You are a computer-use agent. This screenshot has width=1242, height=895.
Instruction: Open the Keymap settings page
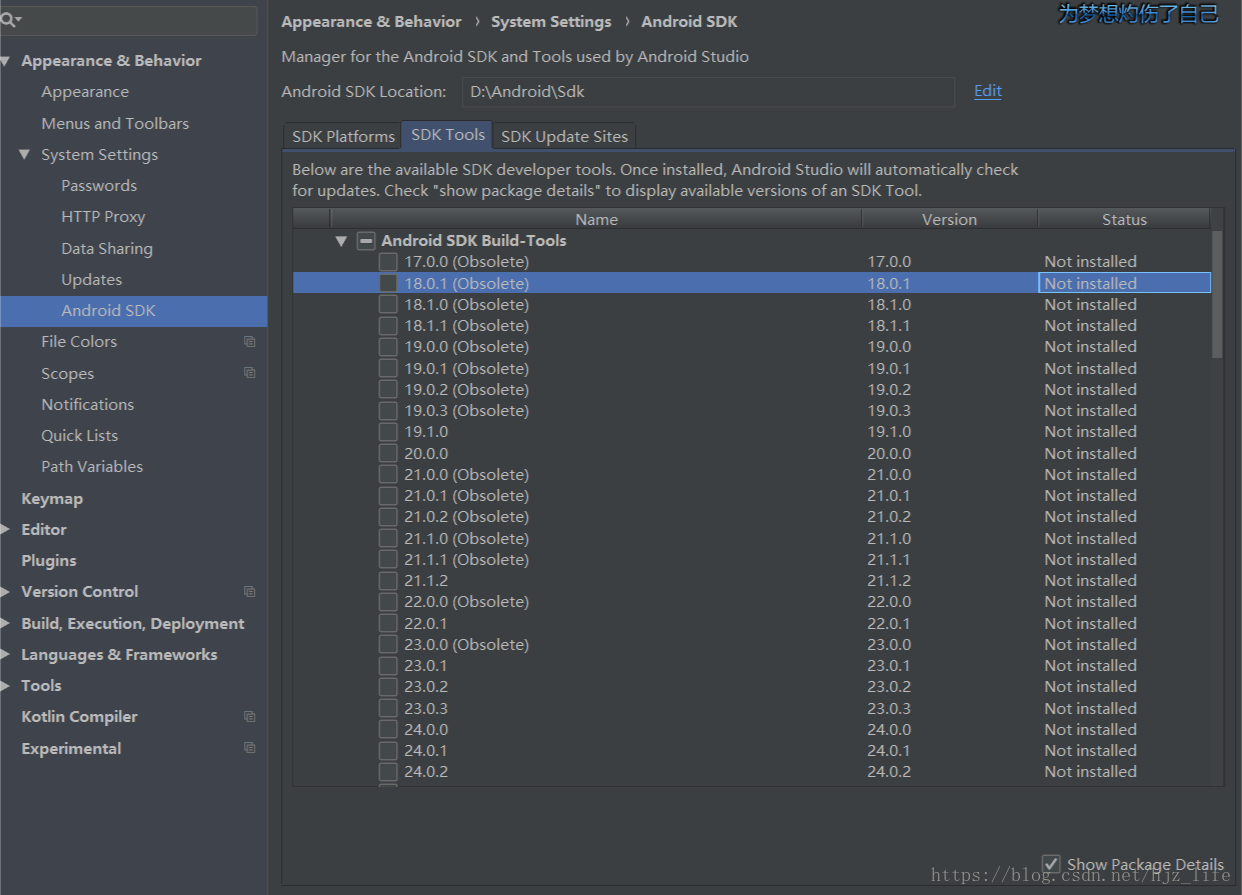(x=52, y=498)
